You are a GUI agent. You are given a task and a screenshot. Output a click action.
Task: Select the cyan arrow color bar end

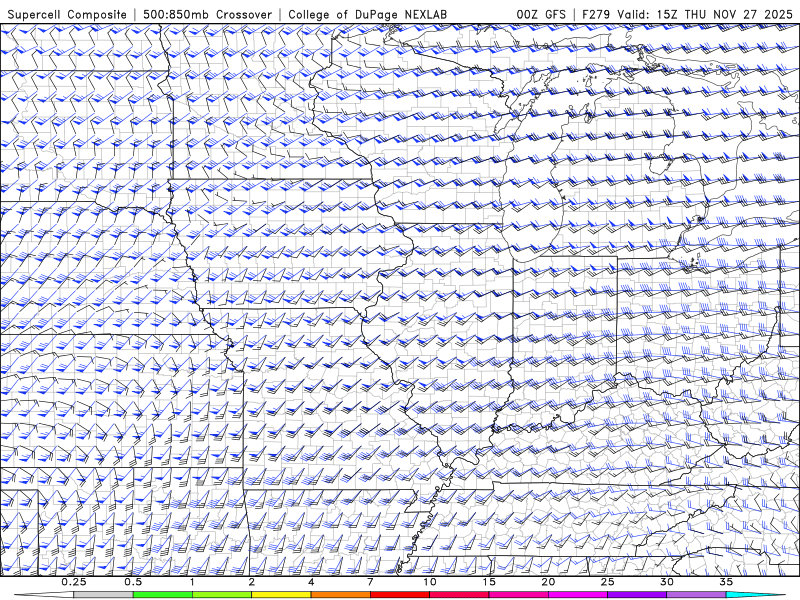tap(755, 595)
